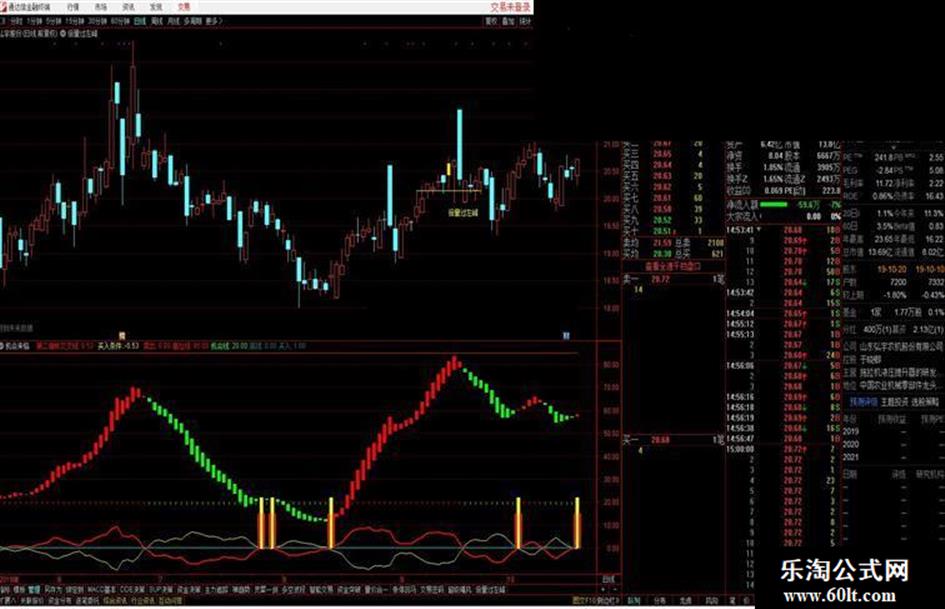Viewport: 945px width, 609px height.
Task: Select the 主题投资 tab
Action: point(894,402)
